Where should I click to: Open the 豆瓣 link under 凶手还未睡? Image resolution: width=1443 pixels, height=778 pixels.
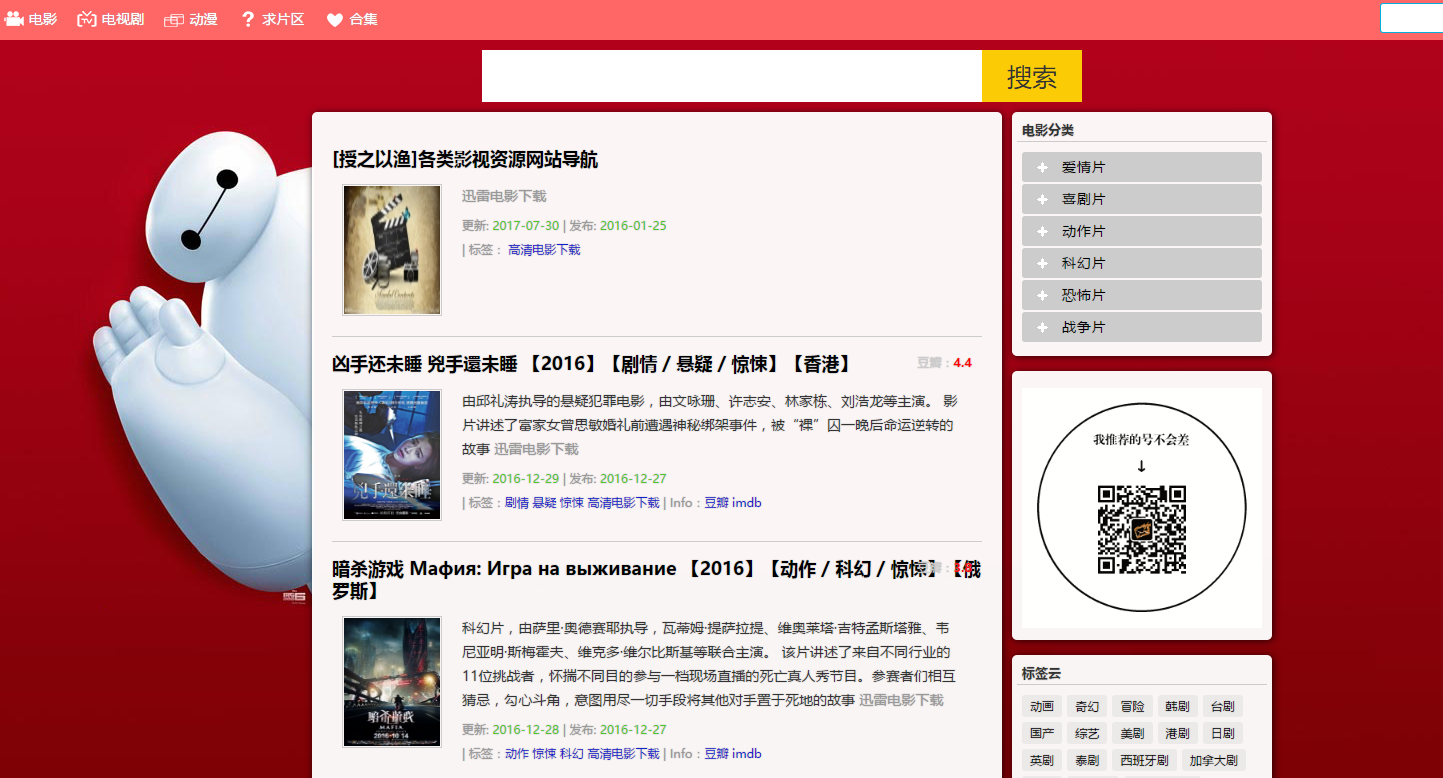pos(716,503)
